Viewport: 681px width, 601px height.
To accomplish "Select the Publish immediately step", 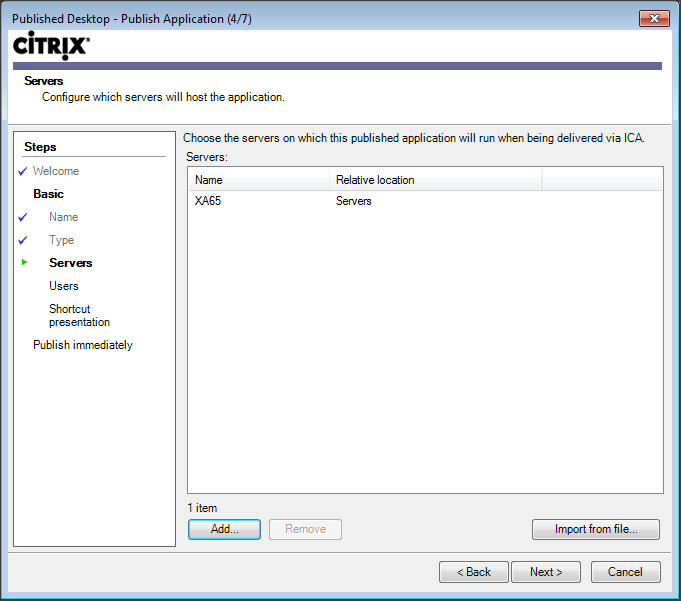I will point(83,345).
